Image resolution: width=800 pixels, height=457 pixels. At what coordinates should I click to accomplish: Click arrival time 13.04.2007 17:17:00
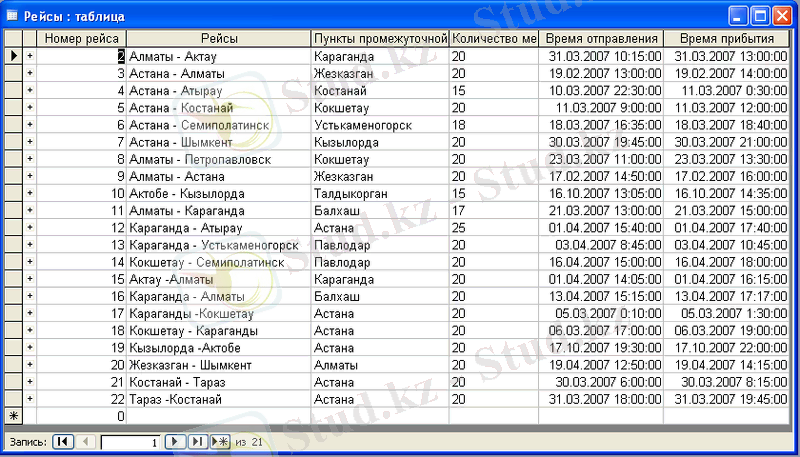[x=727, y=296]
